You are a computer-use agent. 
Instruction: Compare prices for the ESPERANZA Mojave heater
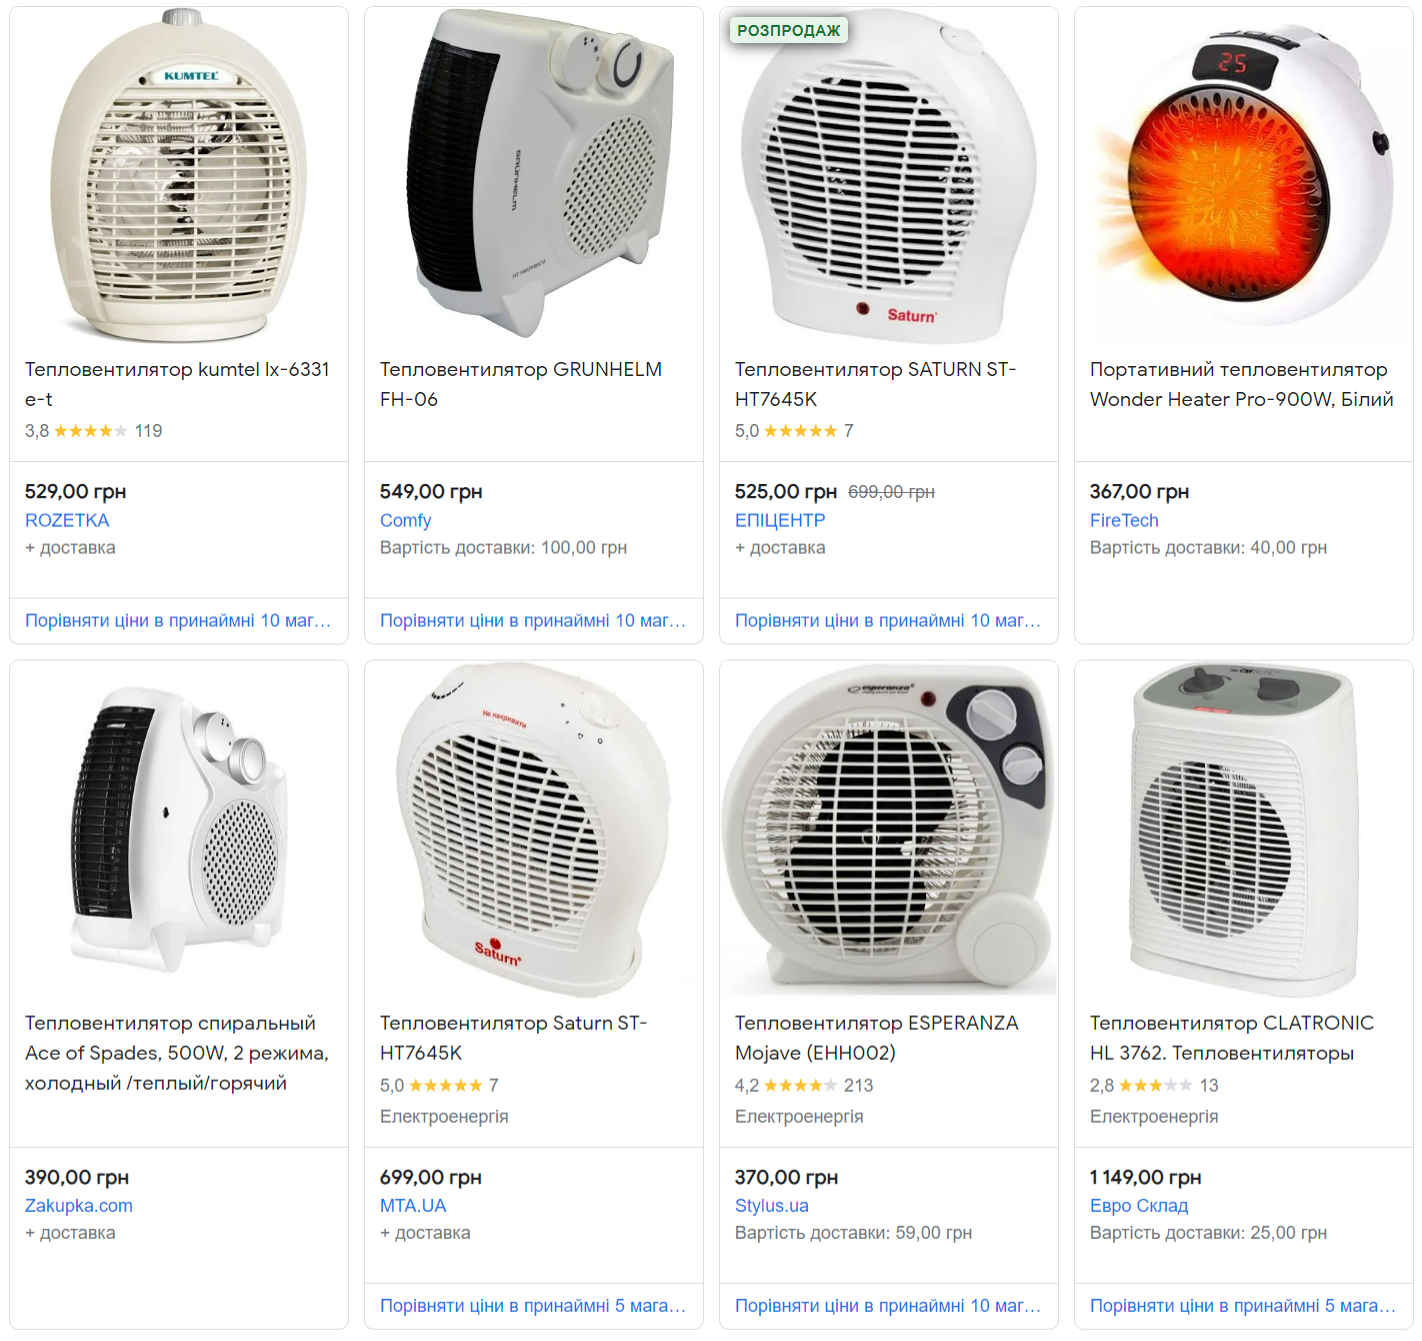coord(888,1306)
